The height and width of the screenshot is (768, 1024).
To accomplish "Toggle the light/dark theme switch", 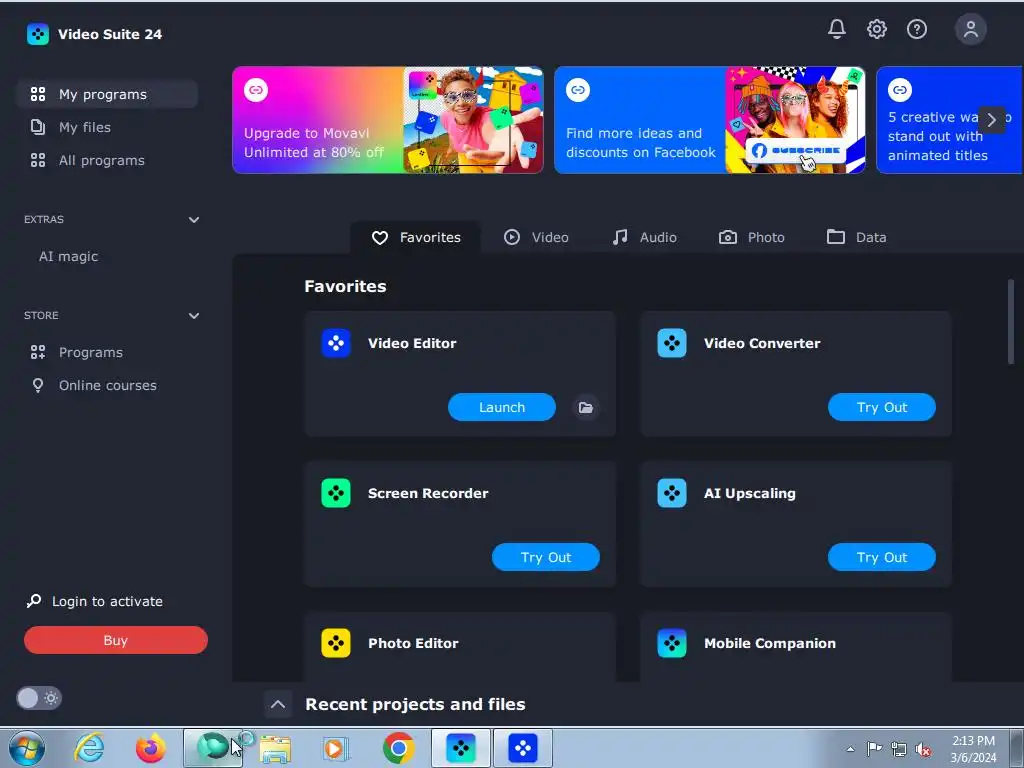I will pos(39,698).
